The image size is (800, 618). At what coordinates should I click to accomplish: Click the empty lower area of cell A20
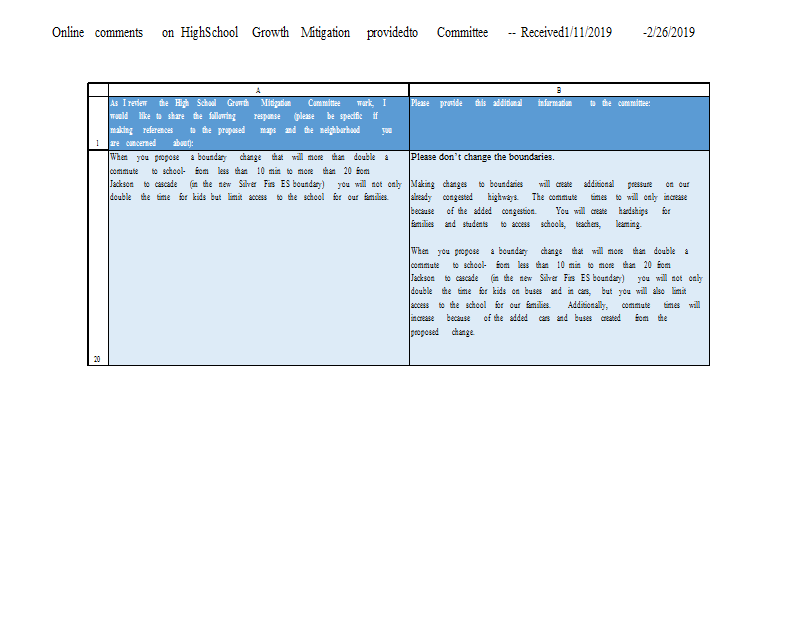click(259, 286)
